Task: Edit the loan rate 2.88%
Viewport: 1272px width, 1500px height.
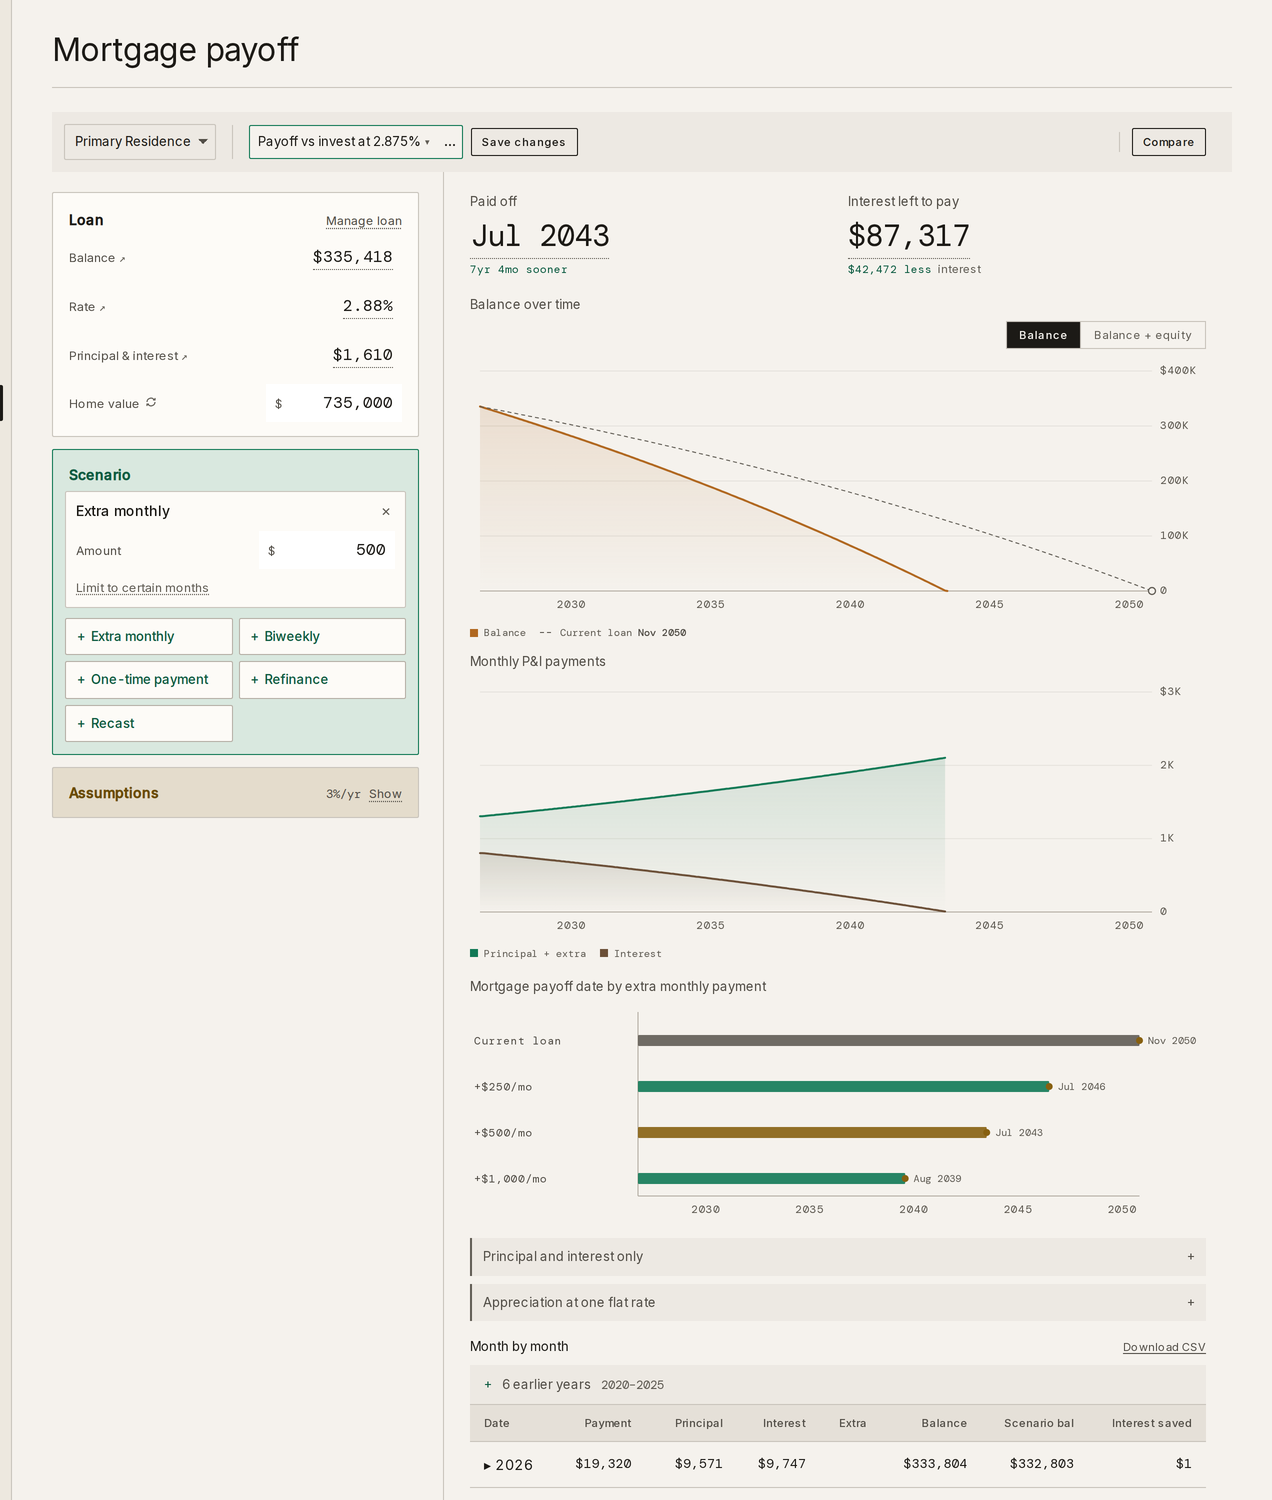Action: 367,306
